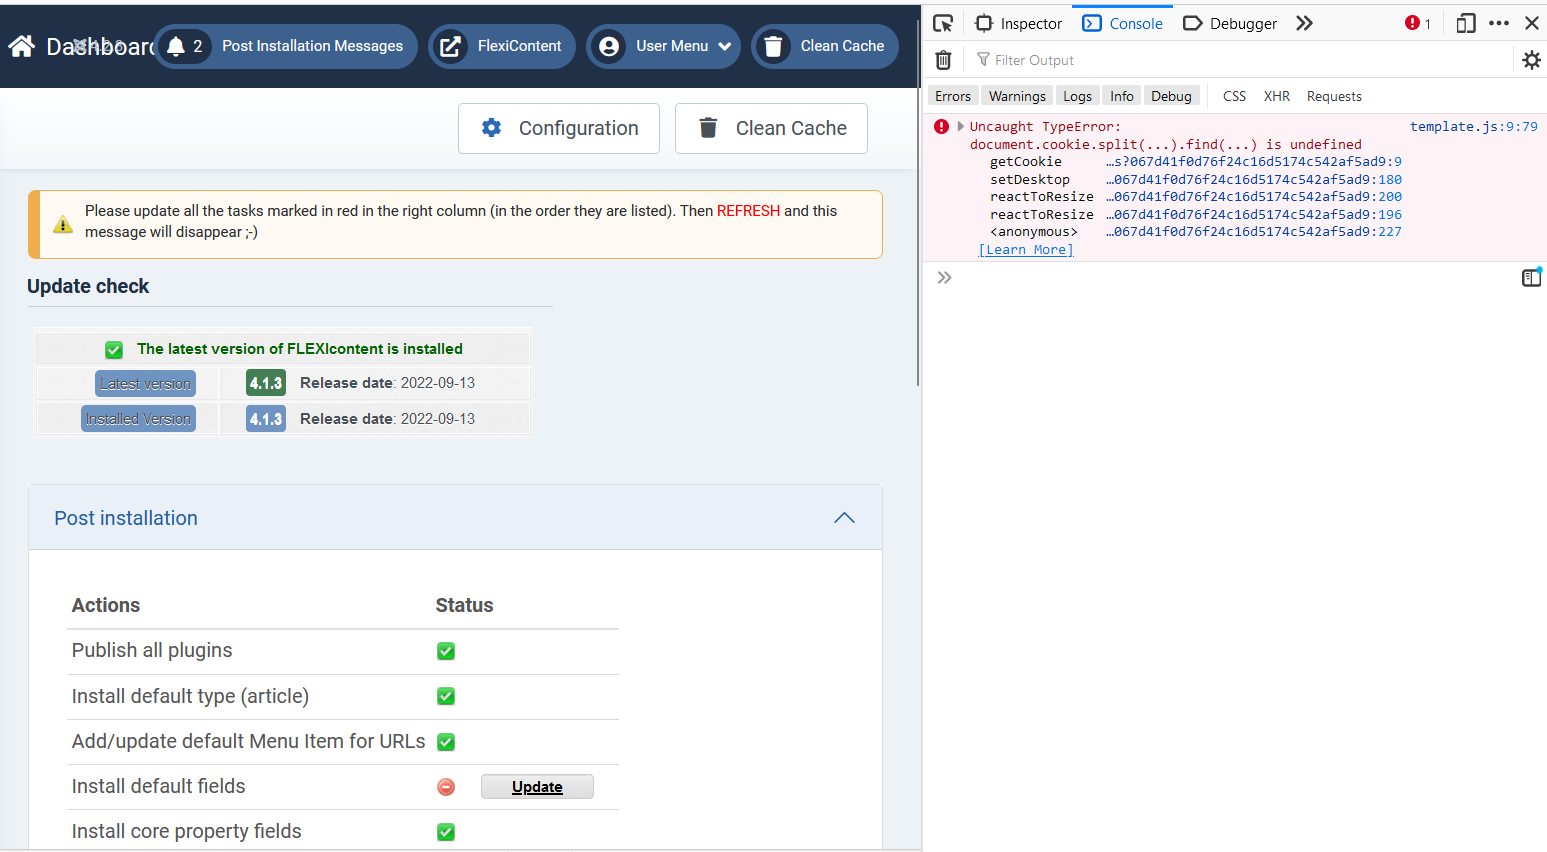Viewport: 1547px width, 852px height.
Task: Switch to the Inspector tab
Action: pos(1018,23)
